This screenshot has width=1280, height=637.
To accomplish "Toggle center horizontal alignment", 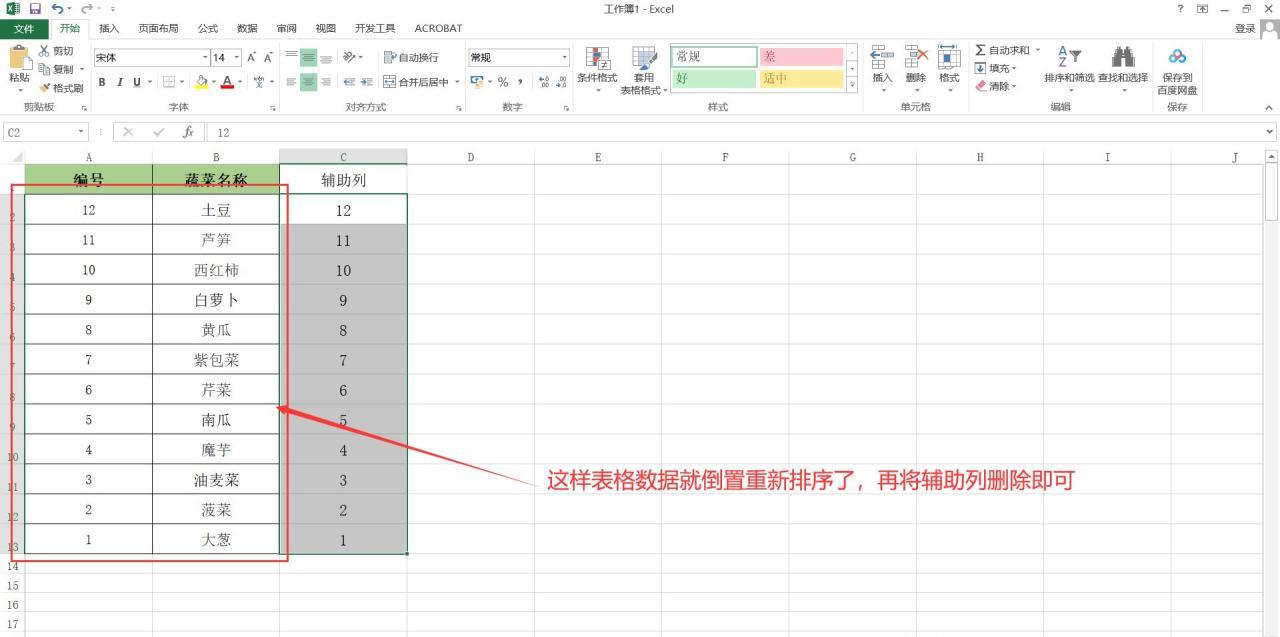I will coord(309,82).
